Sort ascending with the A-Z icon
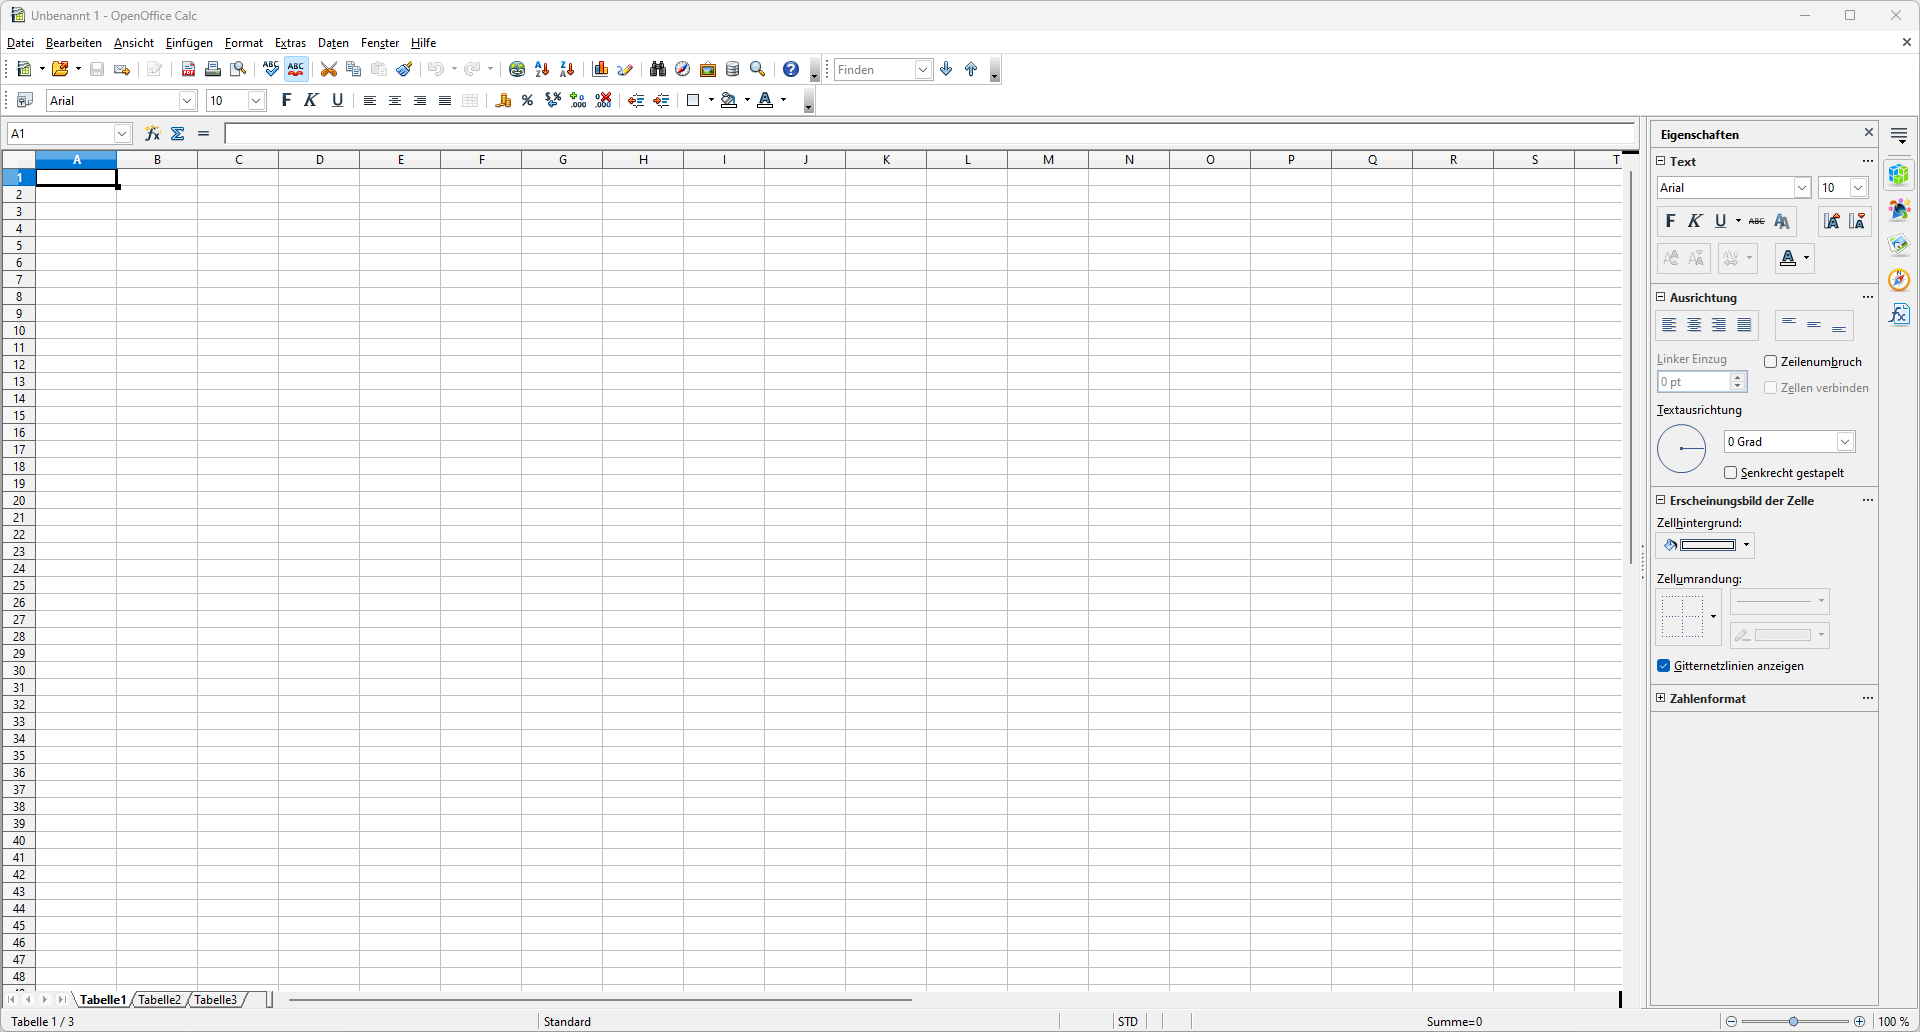Image resolution: width=1920 pixels, height=1032 pixels. pos(542,69)
